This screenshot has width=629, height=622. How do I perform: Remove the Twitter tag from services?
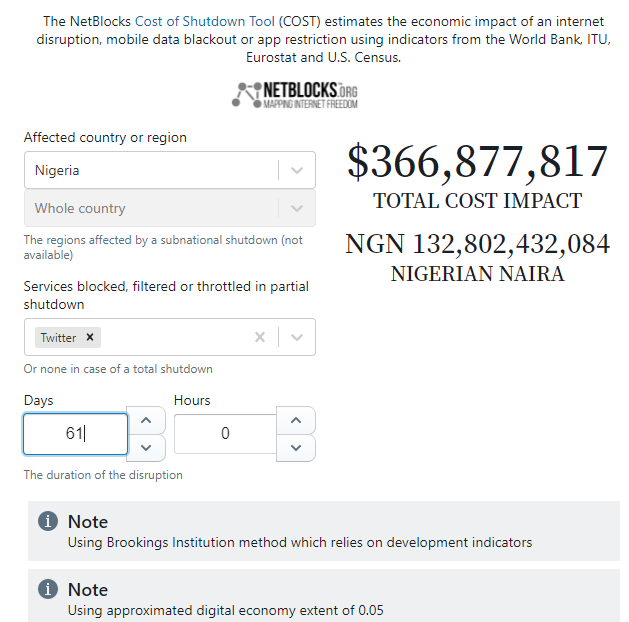tap(90, 337)
